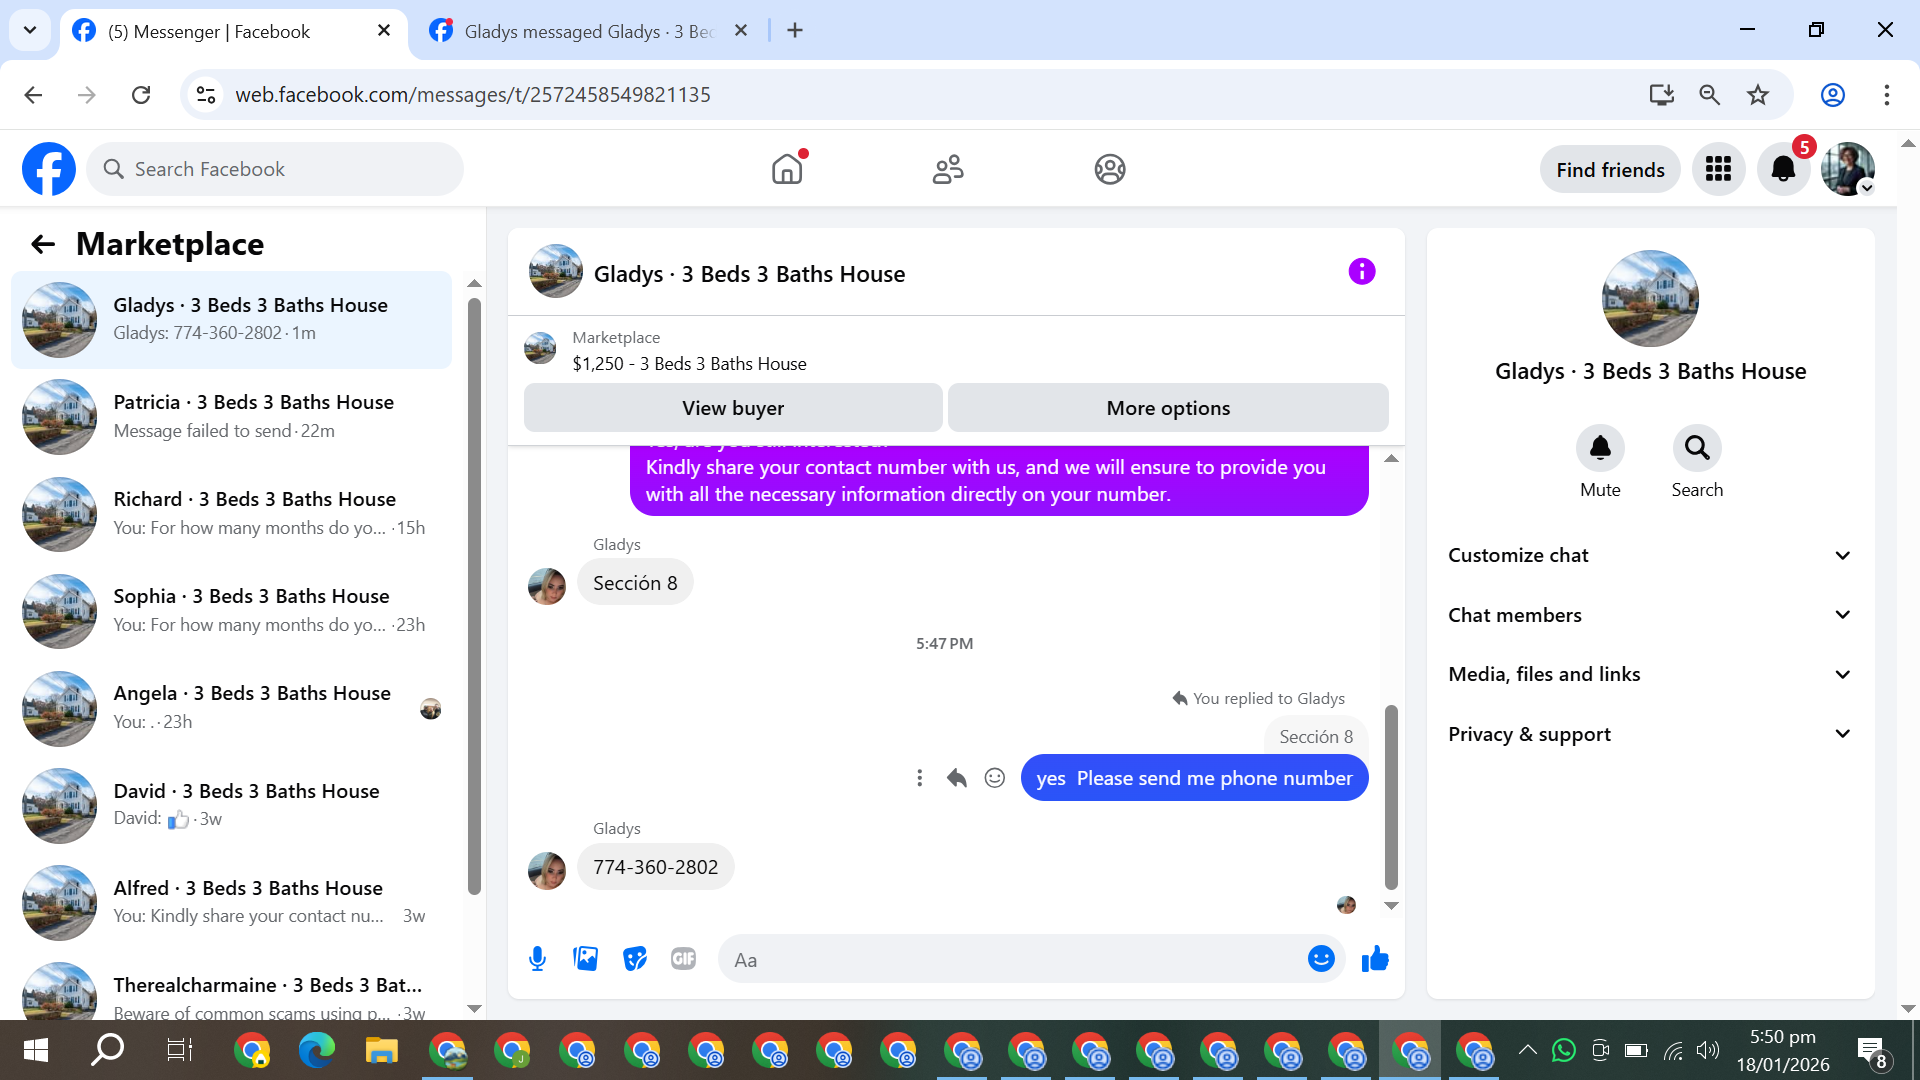This screenshot has width=1920, height=1080.
Task: Open more options dots beside message
Action: pyautogui.click(x=919, y=778)
